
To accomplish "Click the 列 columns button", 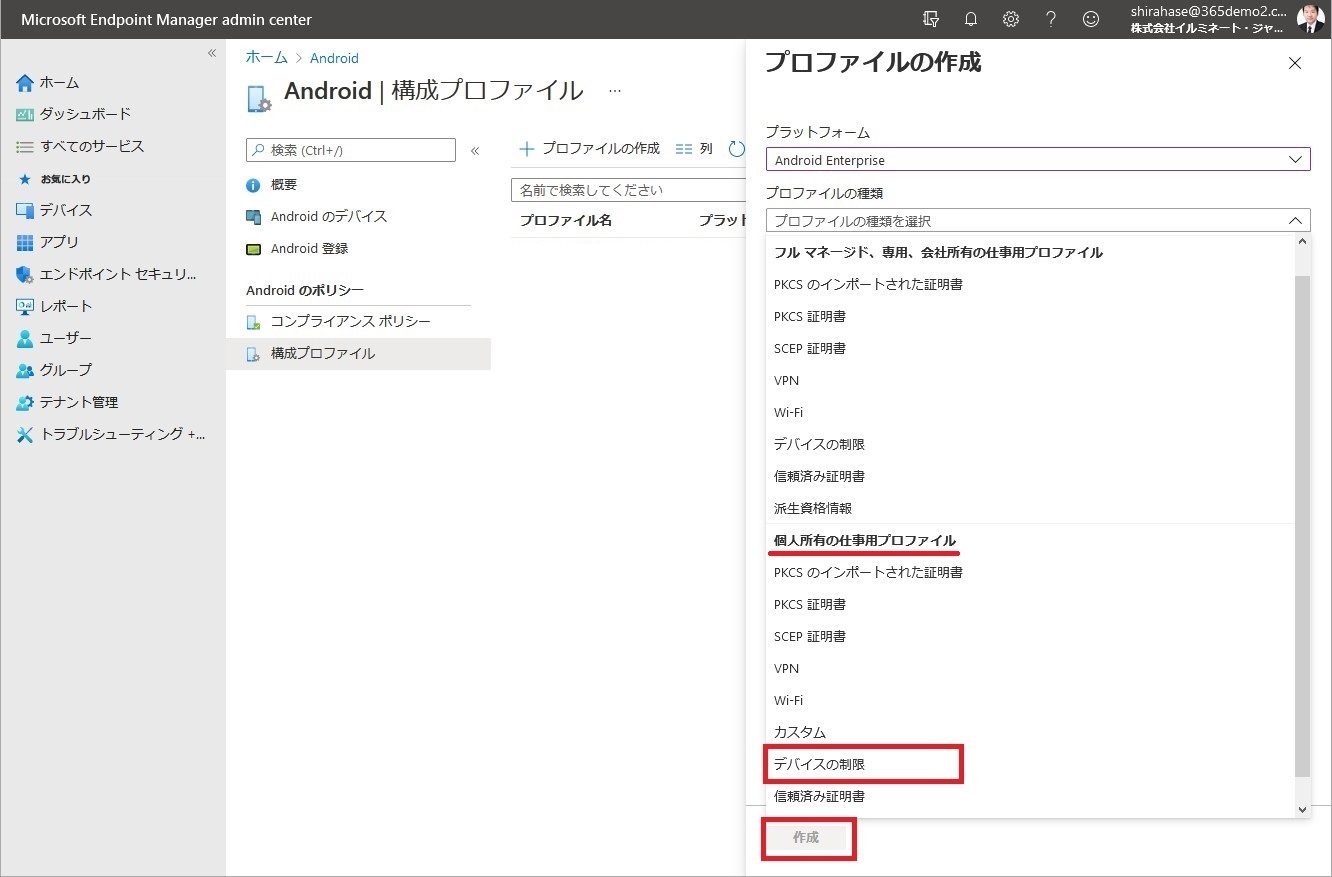I will tap(694, 149).
